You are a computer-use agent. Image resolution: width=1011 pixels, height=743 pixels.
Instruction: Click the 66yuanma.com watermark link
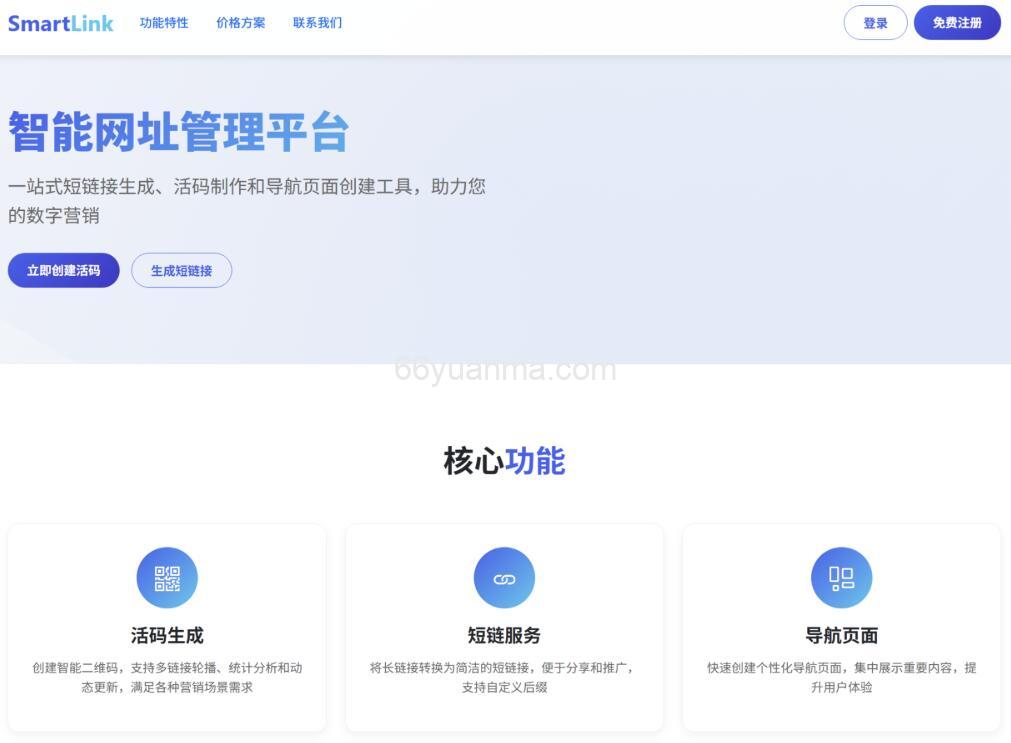pos(502,370)
